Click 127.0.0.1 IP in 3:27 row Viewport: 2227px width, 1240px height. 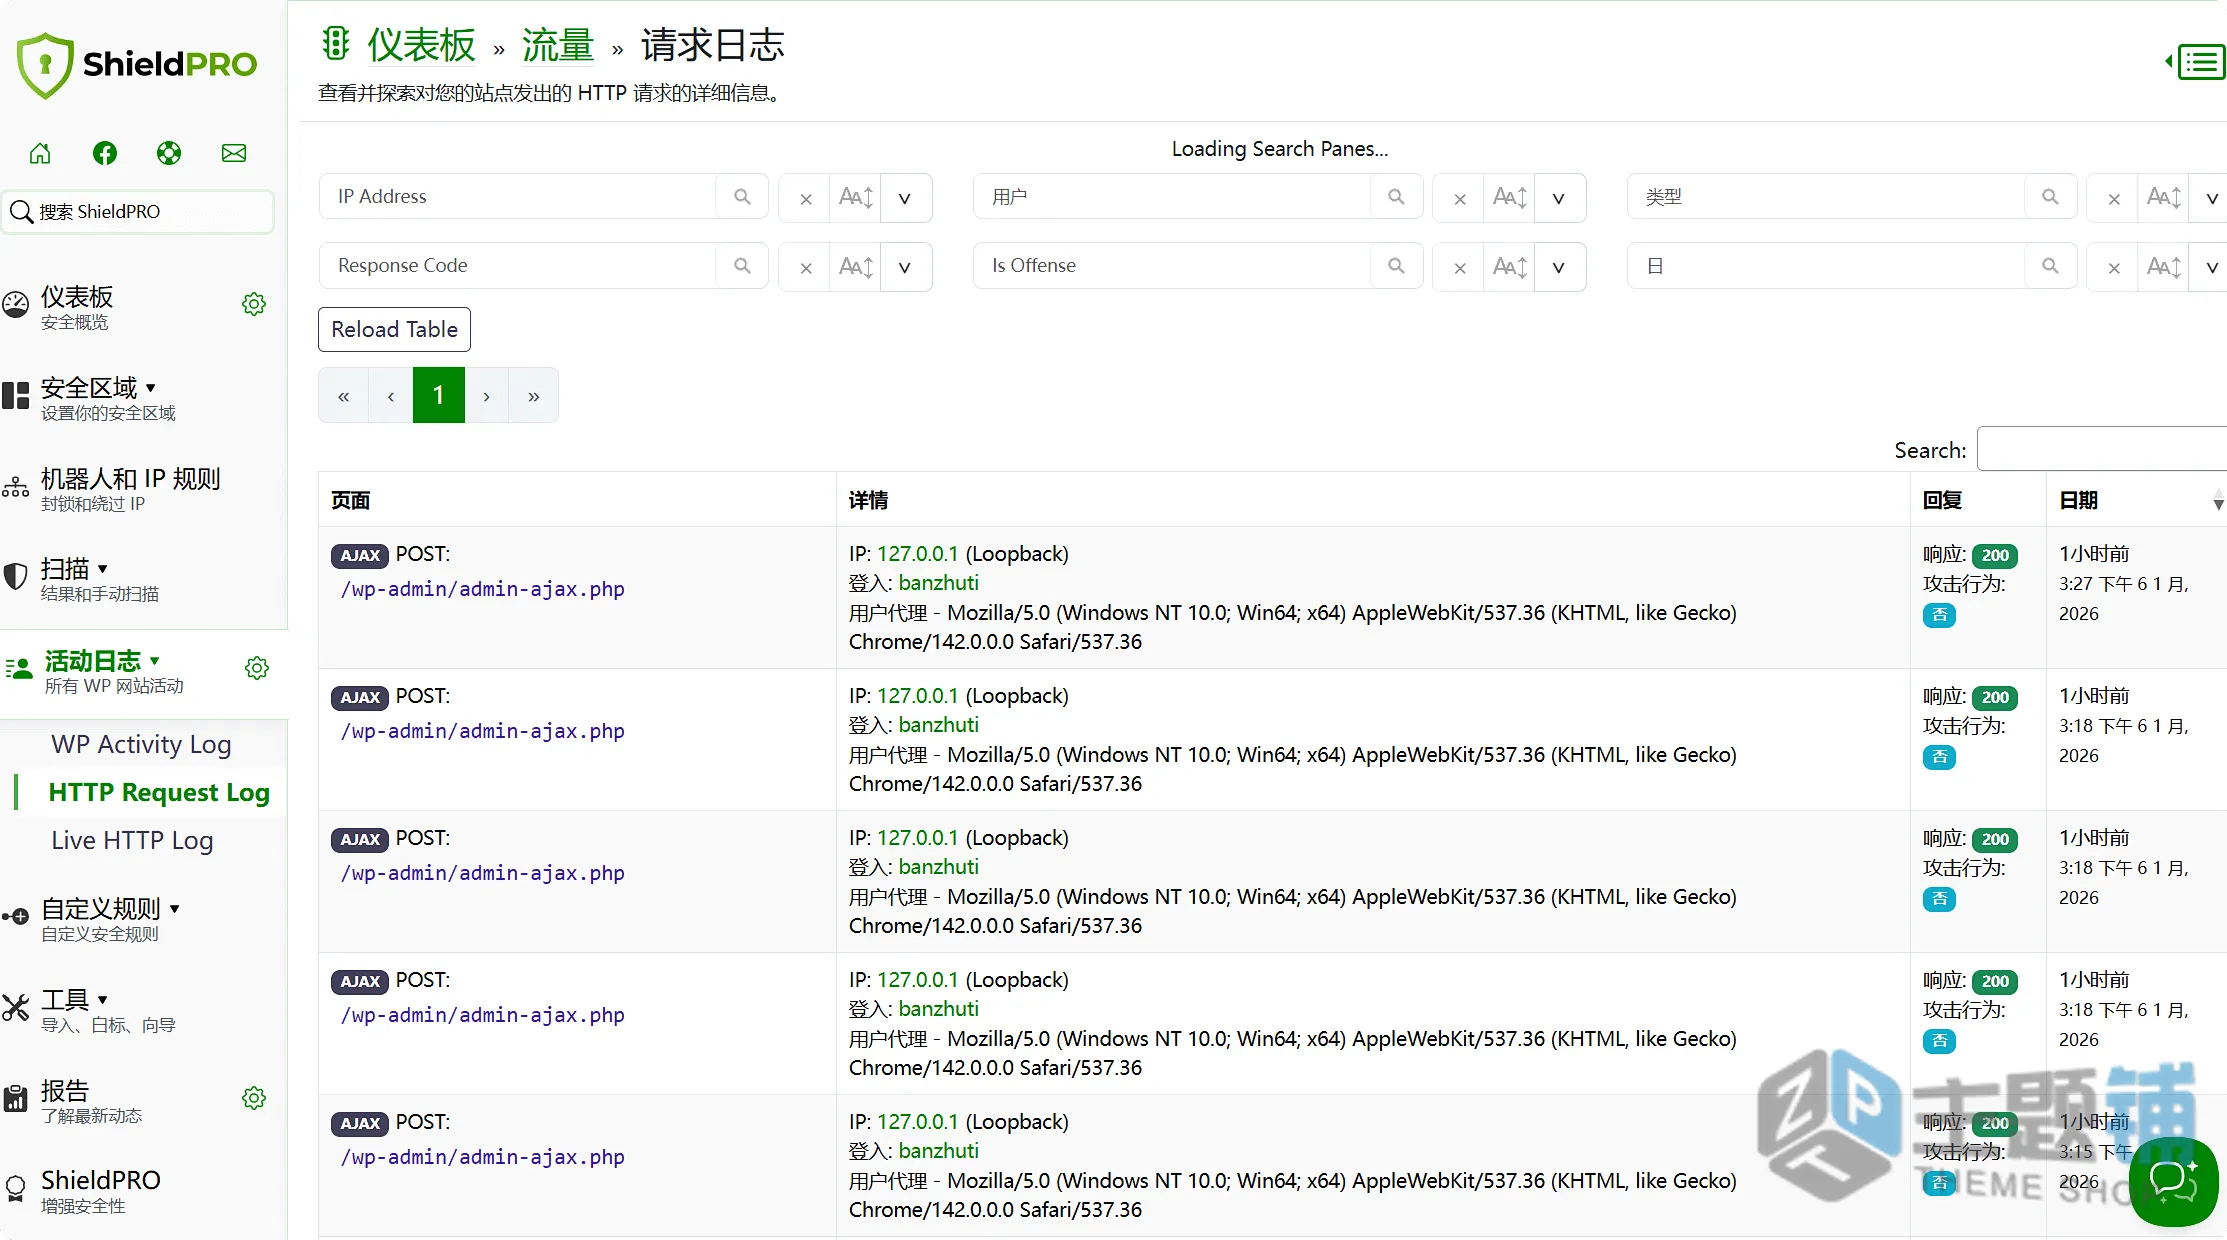917,554
